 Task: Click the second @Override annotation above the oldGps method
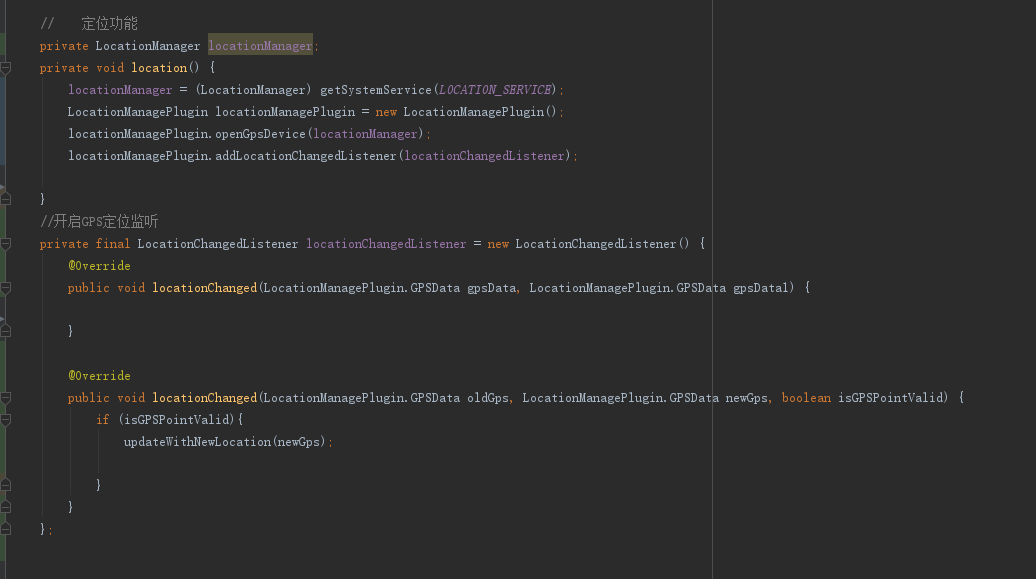click(99, 375)
